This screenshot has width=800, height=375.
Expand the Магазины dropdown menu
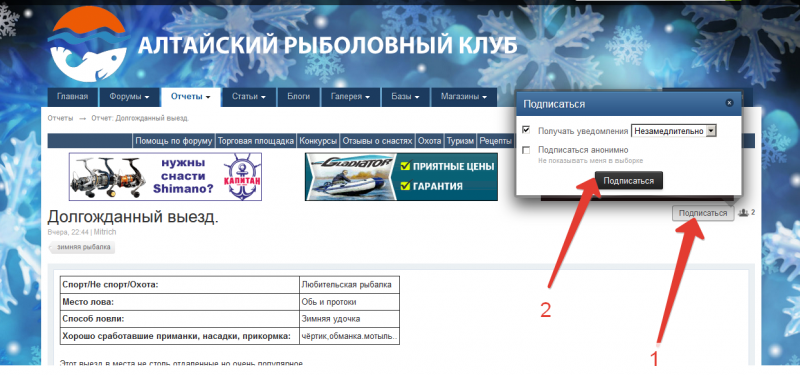coord(464,97)
